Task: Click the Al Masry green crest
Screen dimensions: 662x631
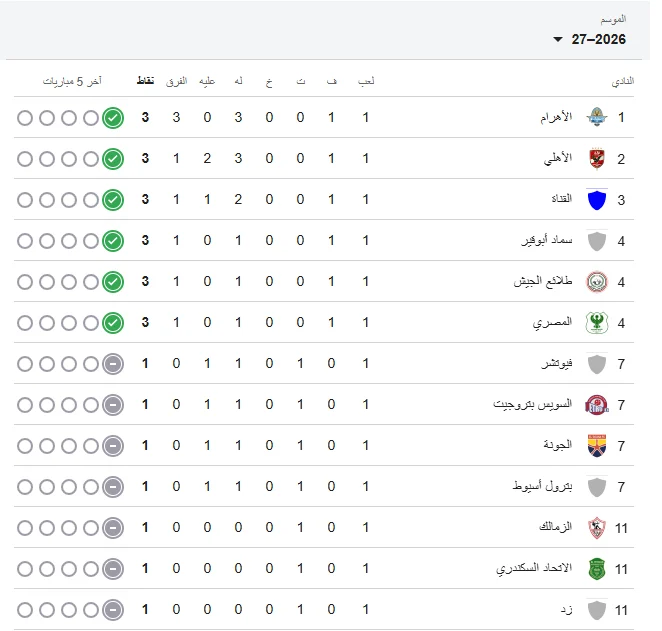Action: tap(597, 323)
